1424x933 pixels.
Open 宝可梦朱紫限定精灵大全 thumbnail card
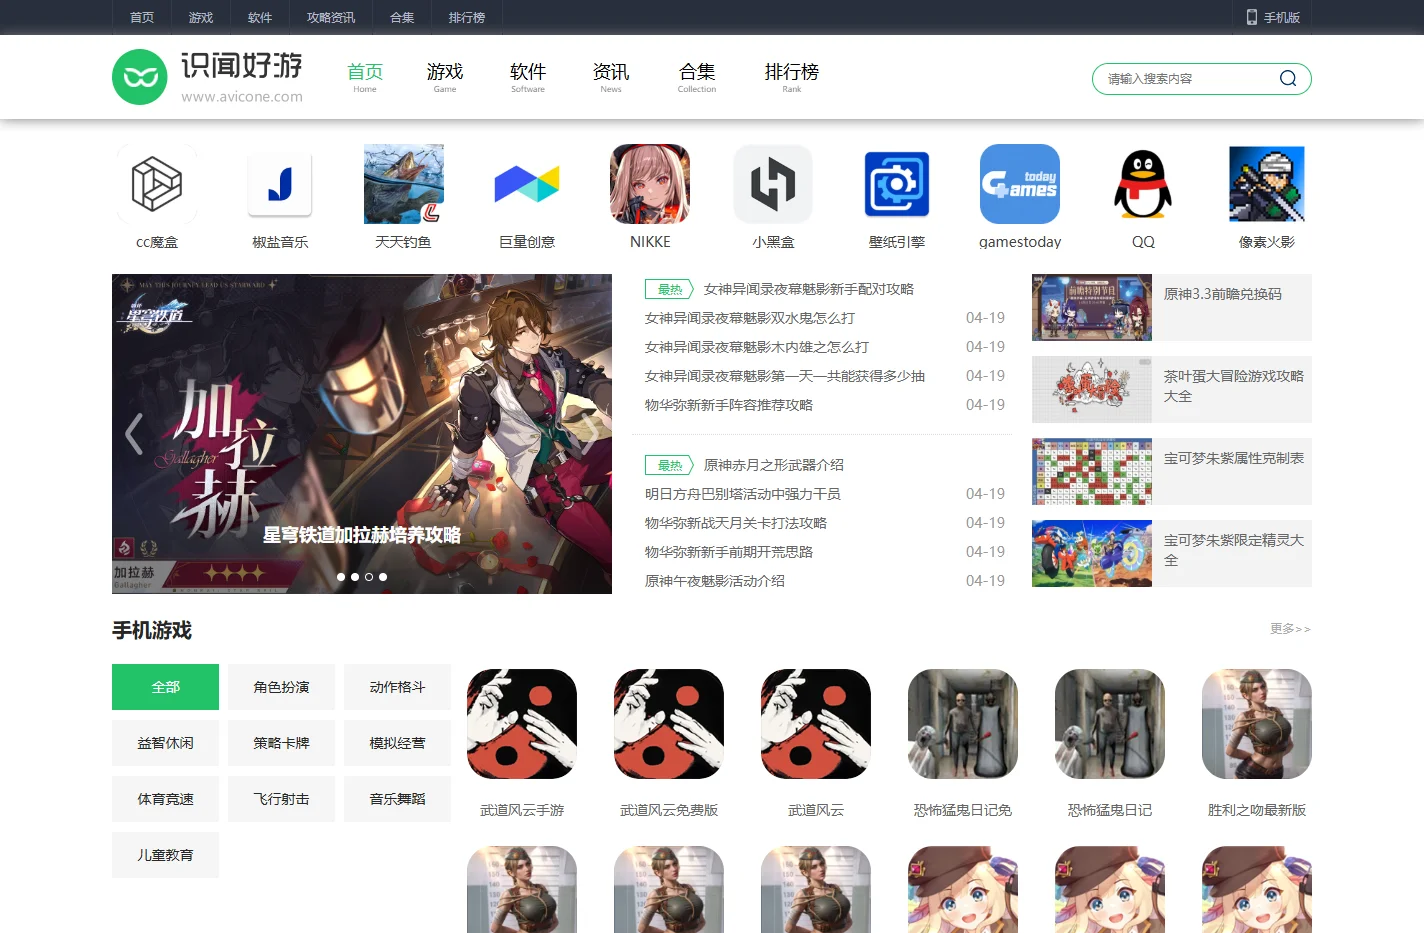click(x=1172, y=554)
